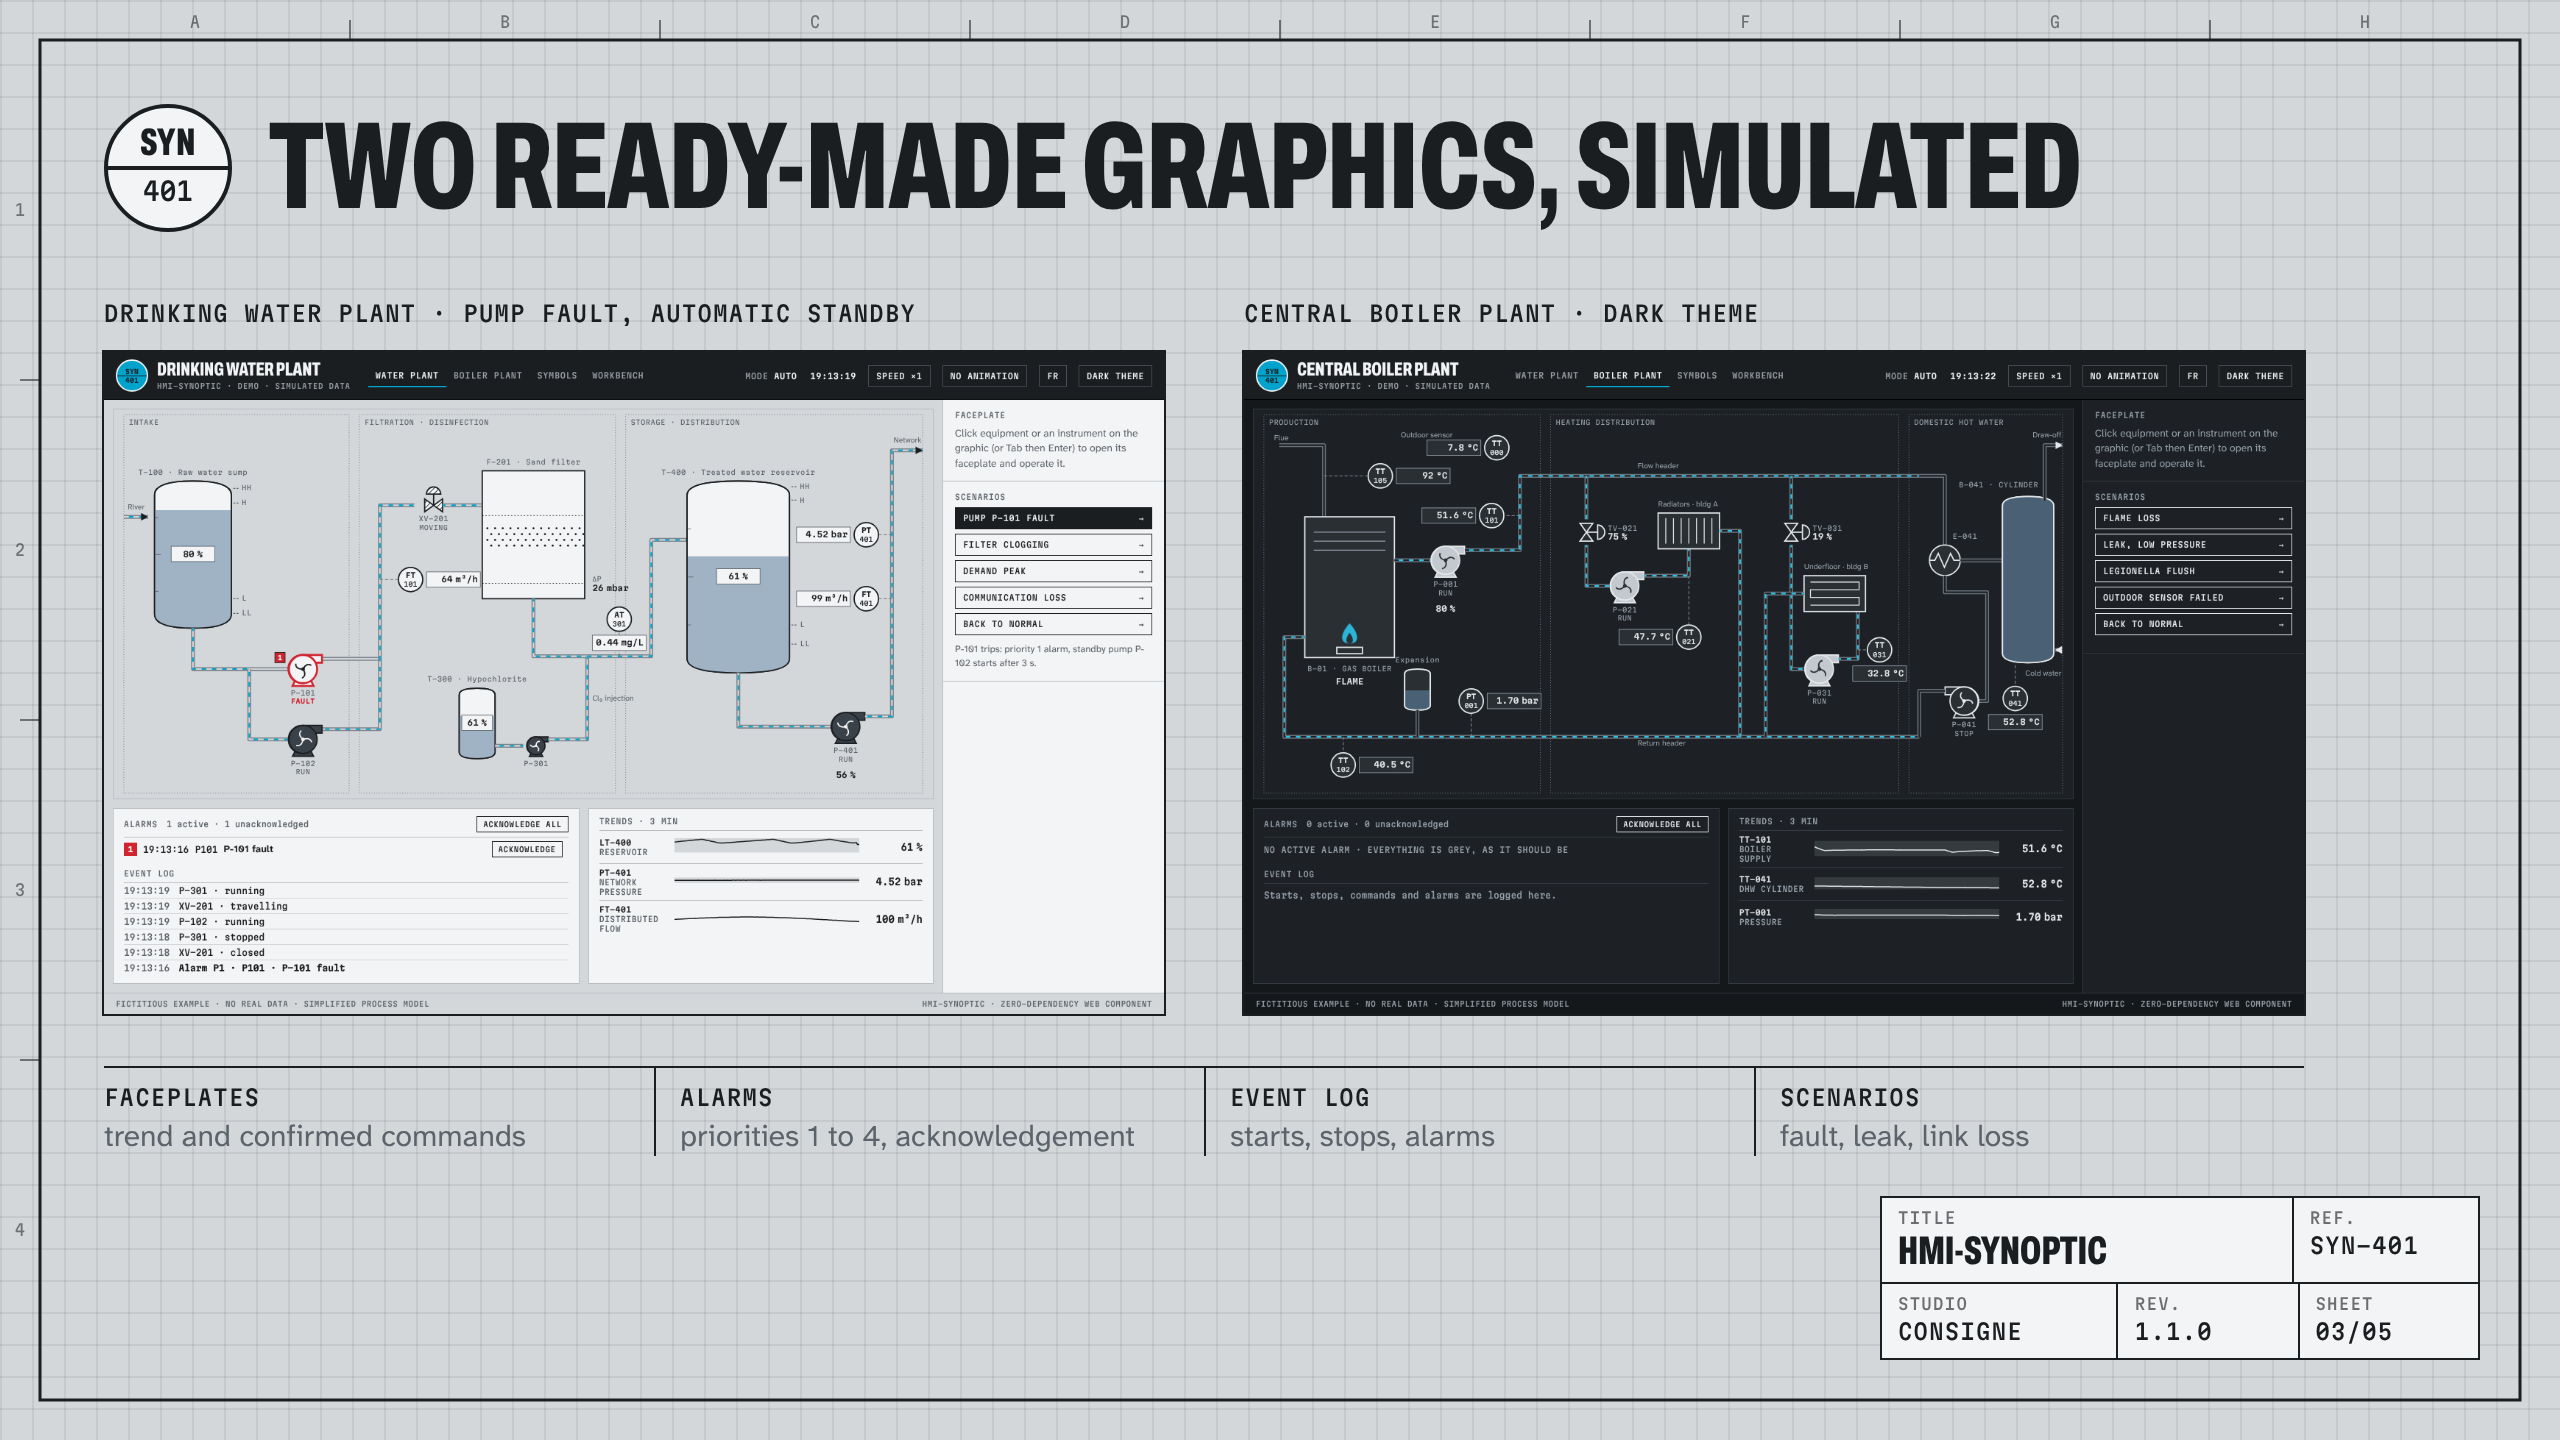Open WORKBENCH tab in water plant window

[x=617, y=376]
